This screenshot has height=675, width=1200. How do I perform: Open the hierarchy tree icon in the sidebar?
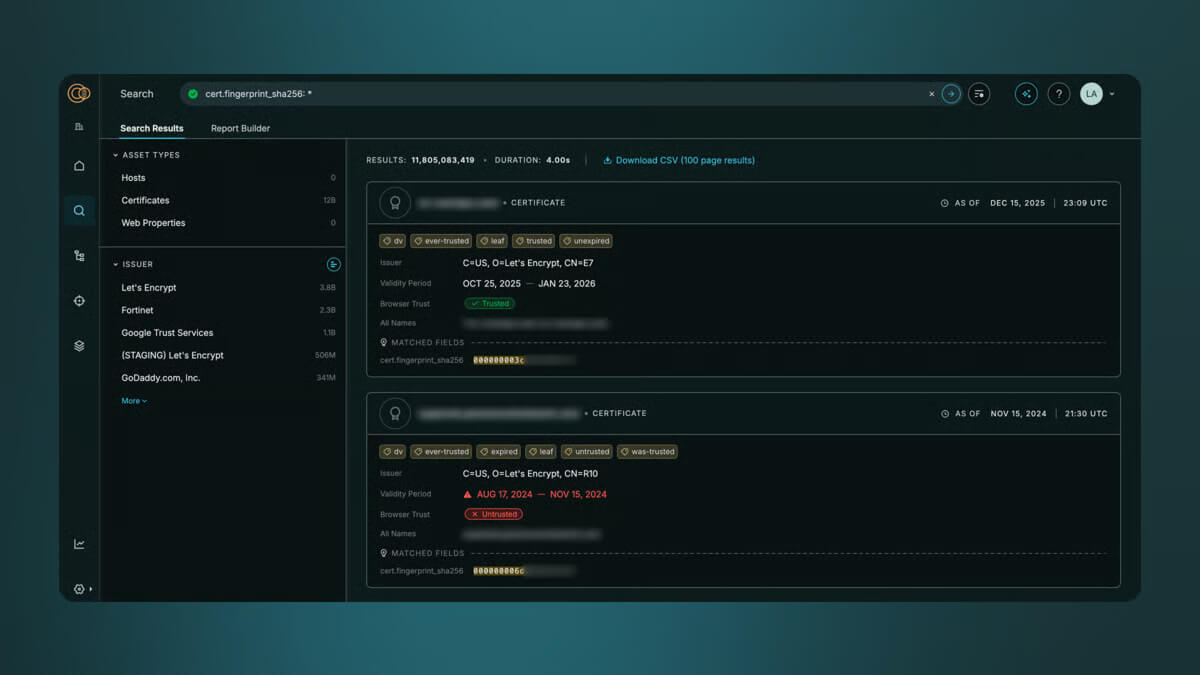pos(79,255)
